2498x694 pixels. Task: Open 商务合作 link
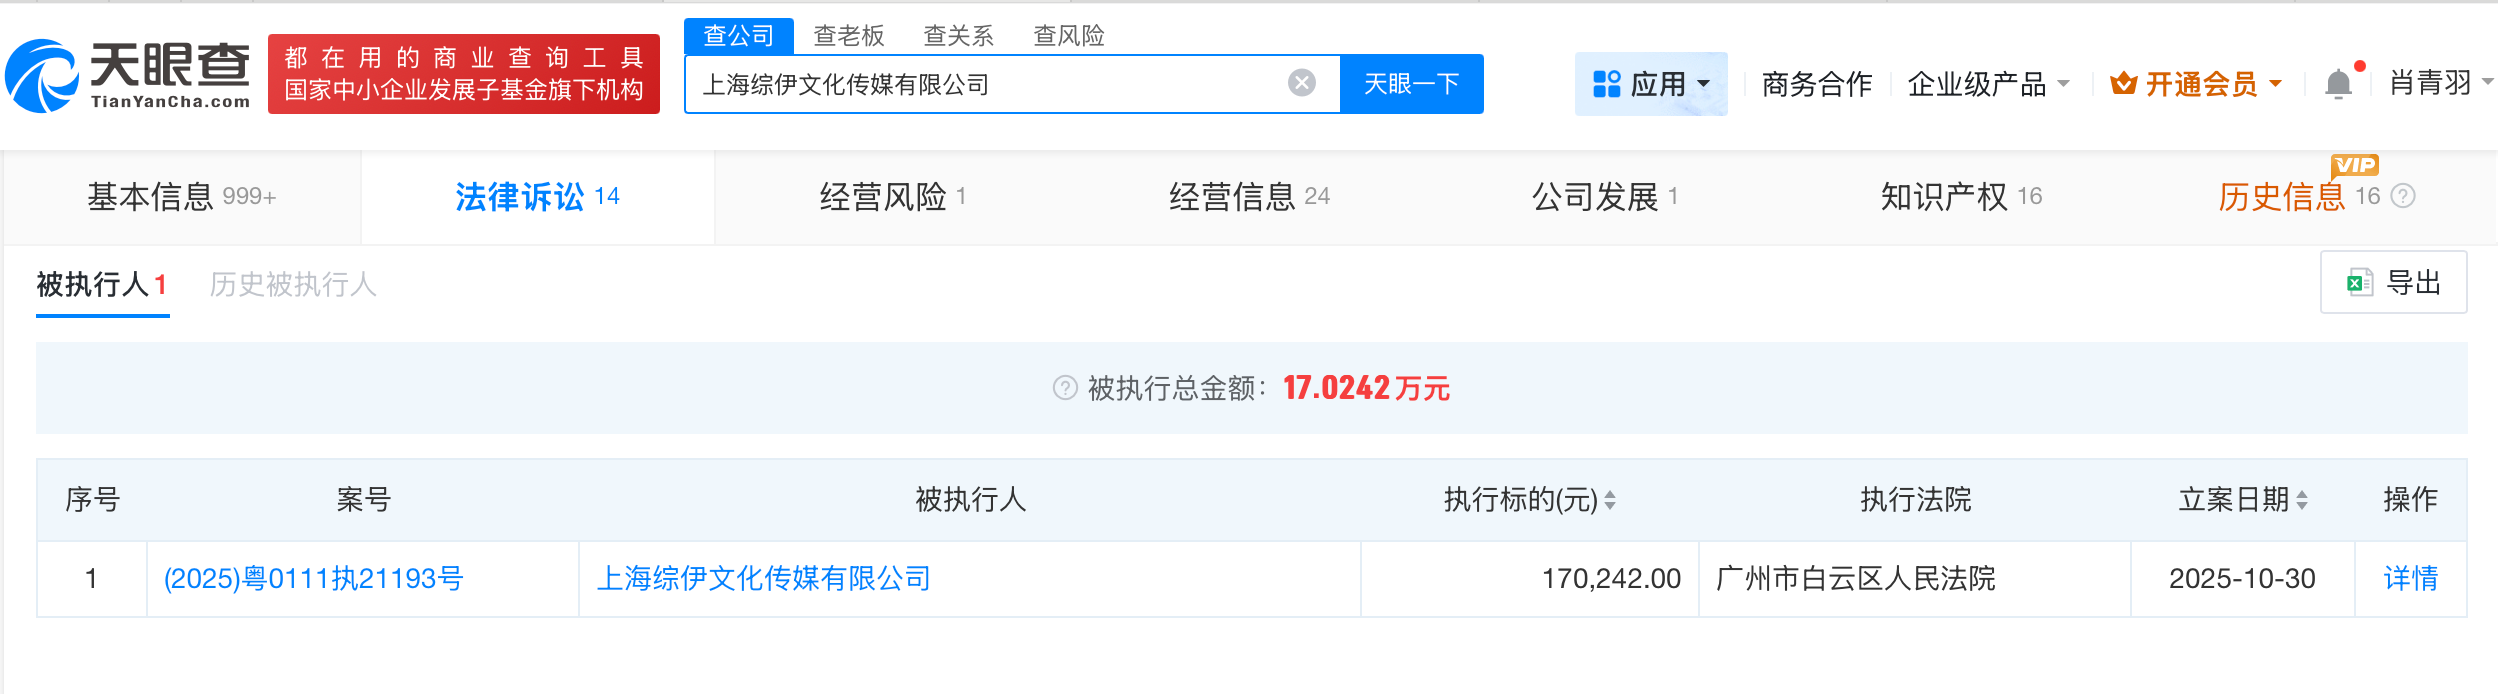point(1816,84)
